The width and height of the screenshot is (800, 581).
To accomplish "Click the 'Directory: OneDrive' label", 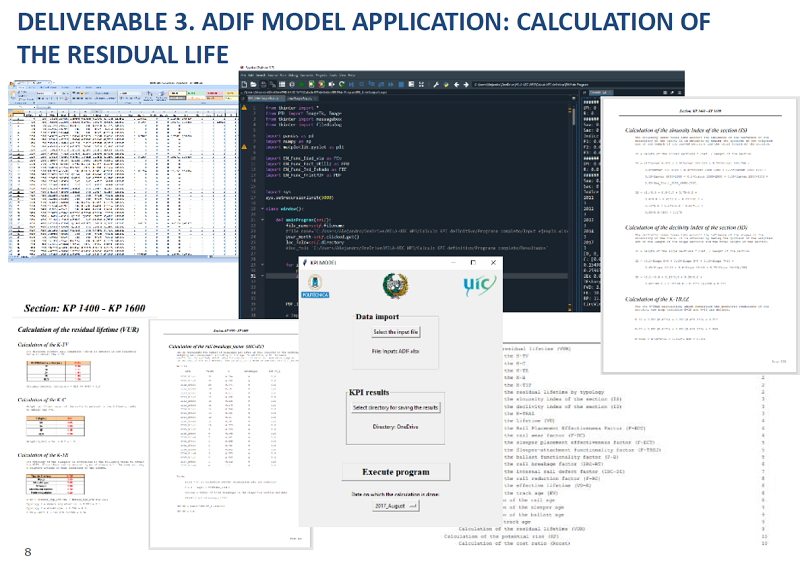I will [x=395, y=426].
